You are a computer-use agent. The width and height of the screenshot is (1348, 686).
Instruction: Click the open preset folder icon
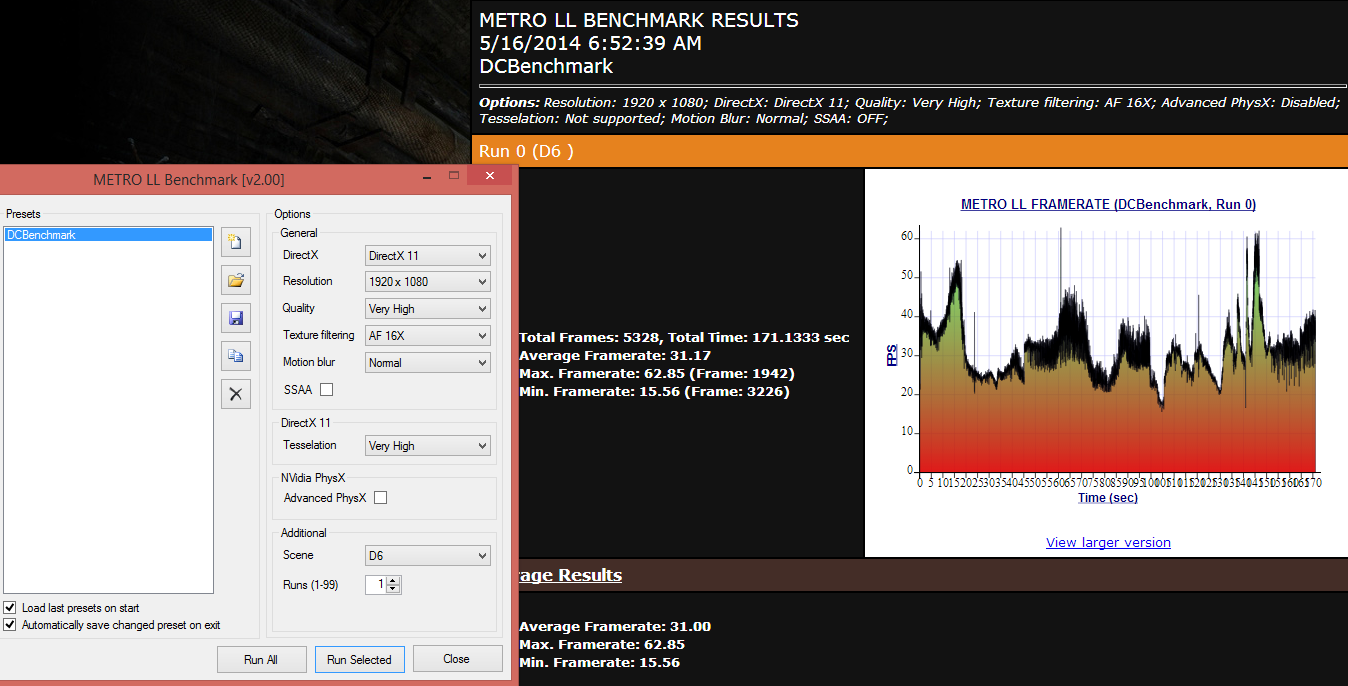[x=236, y=280]
